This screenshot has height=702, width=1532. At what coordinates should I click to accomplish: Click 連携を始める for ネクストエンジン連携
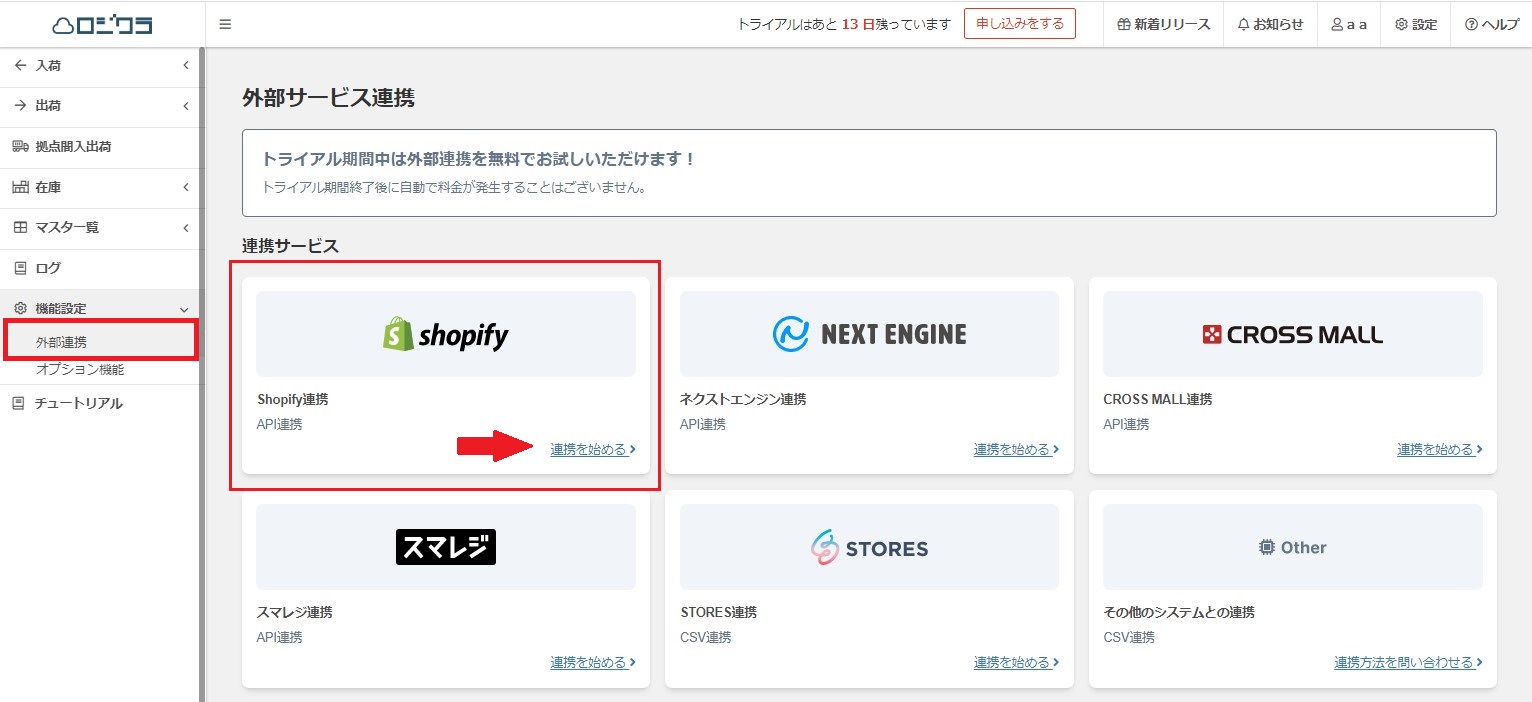coord(1017,450)
